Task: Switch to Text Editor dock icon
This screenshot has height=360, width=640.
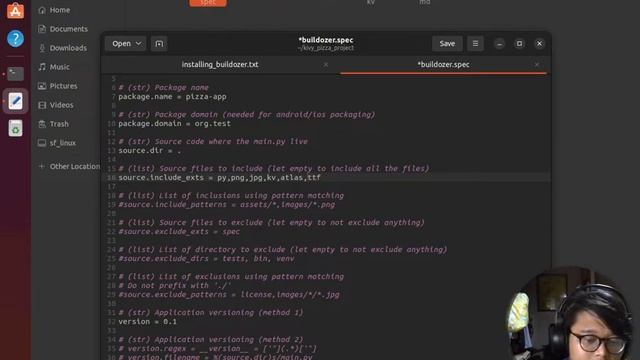Action: tap(16, 101)
